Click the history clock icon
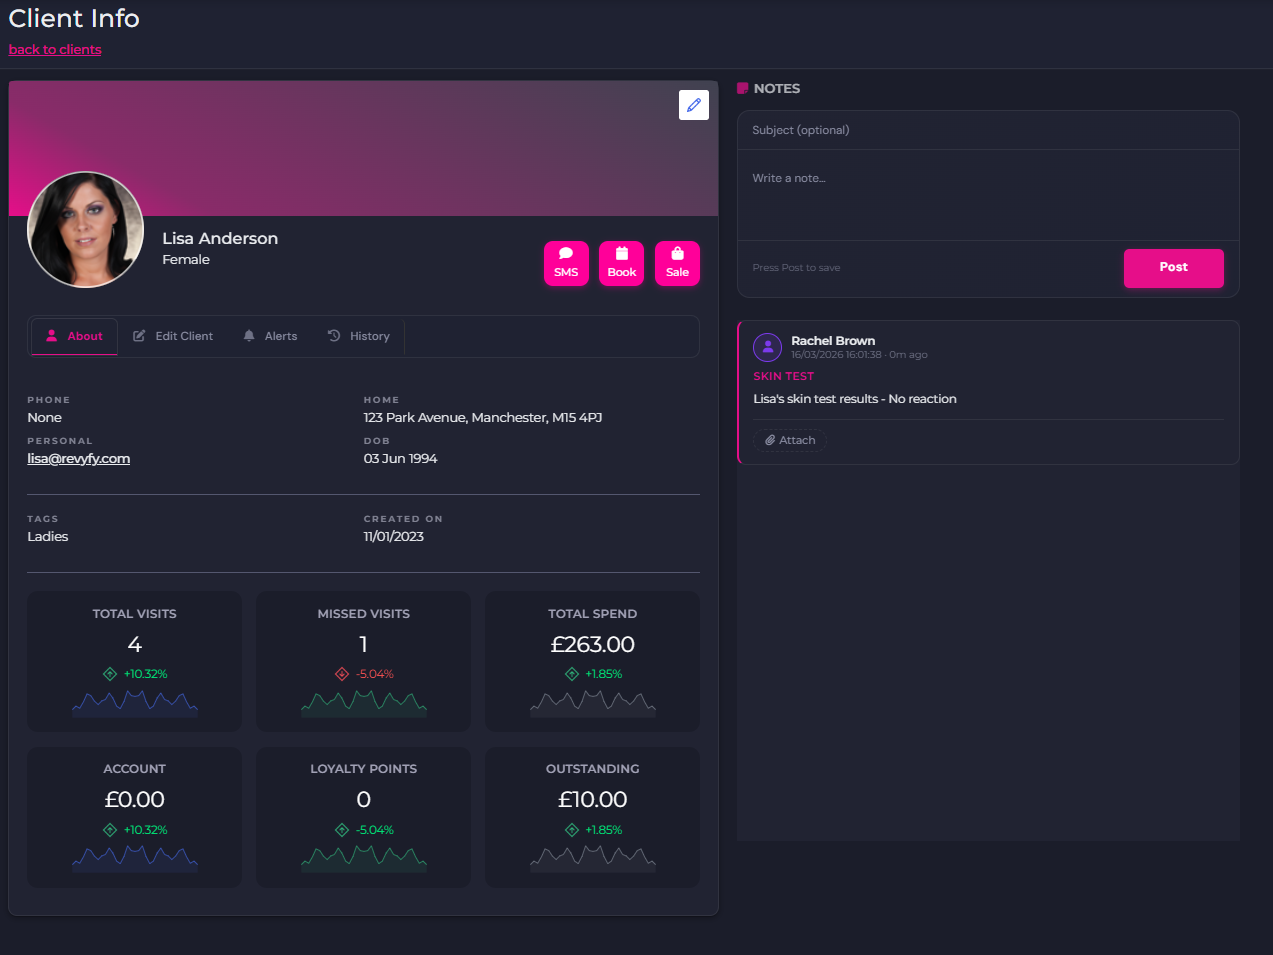This screenshot has width=1273, height=955. coord(335,336)
